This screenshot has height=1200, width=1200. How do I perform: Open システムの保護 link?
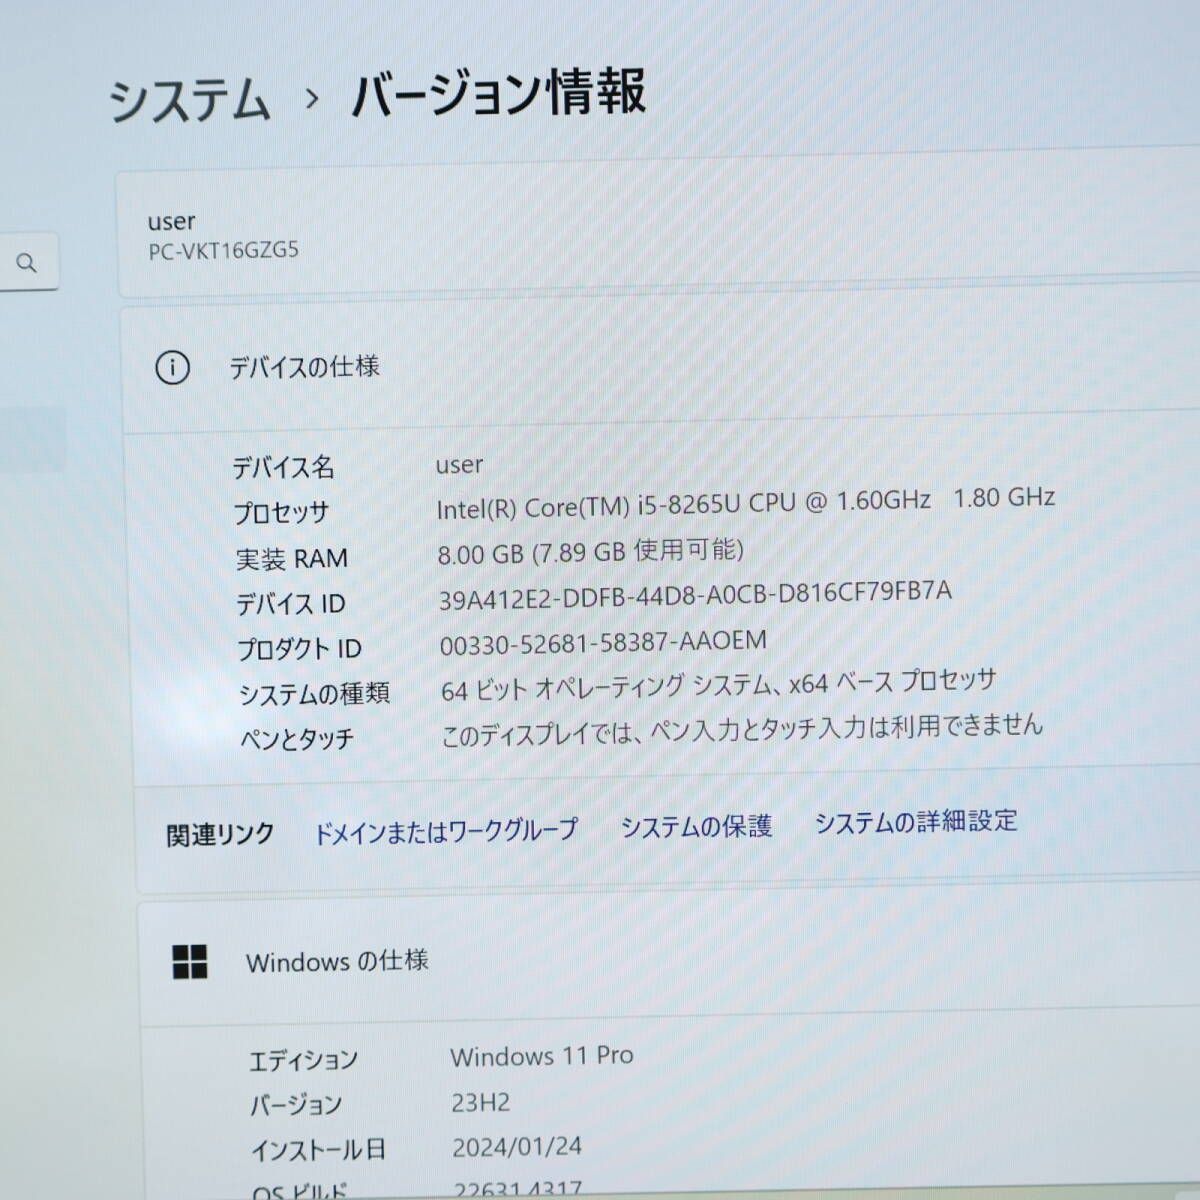click(x=697, y=826)
